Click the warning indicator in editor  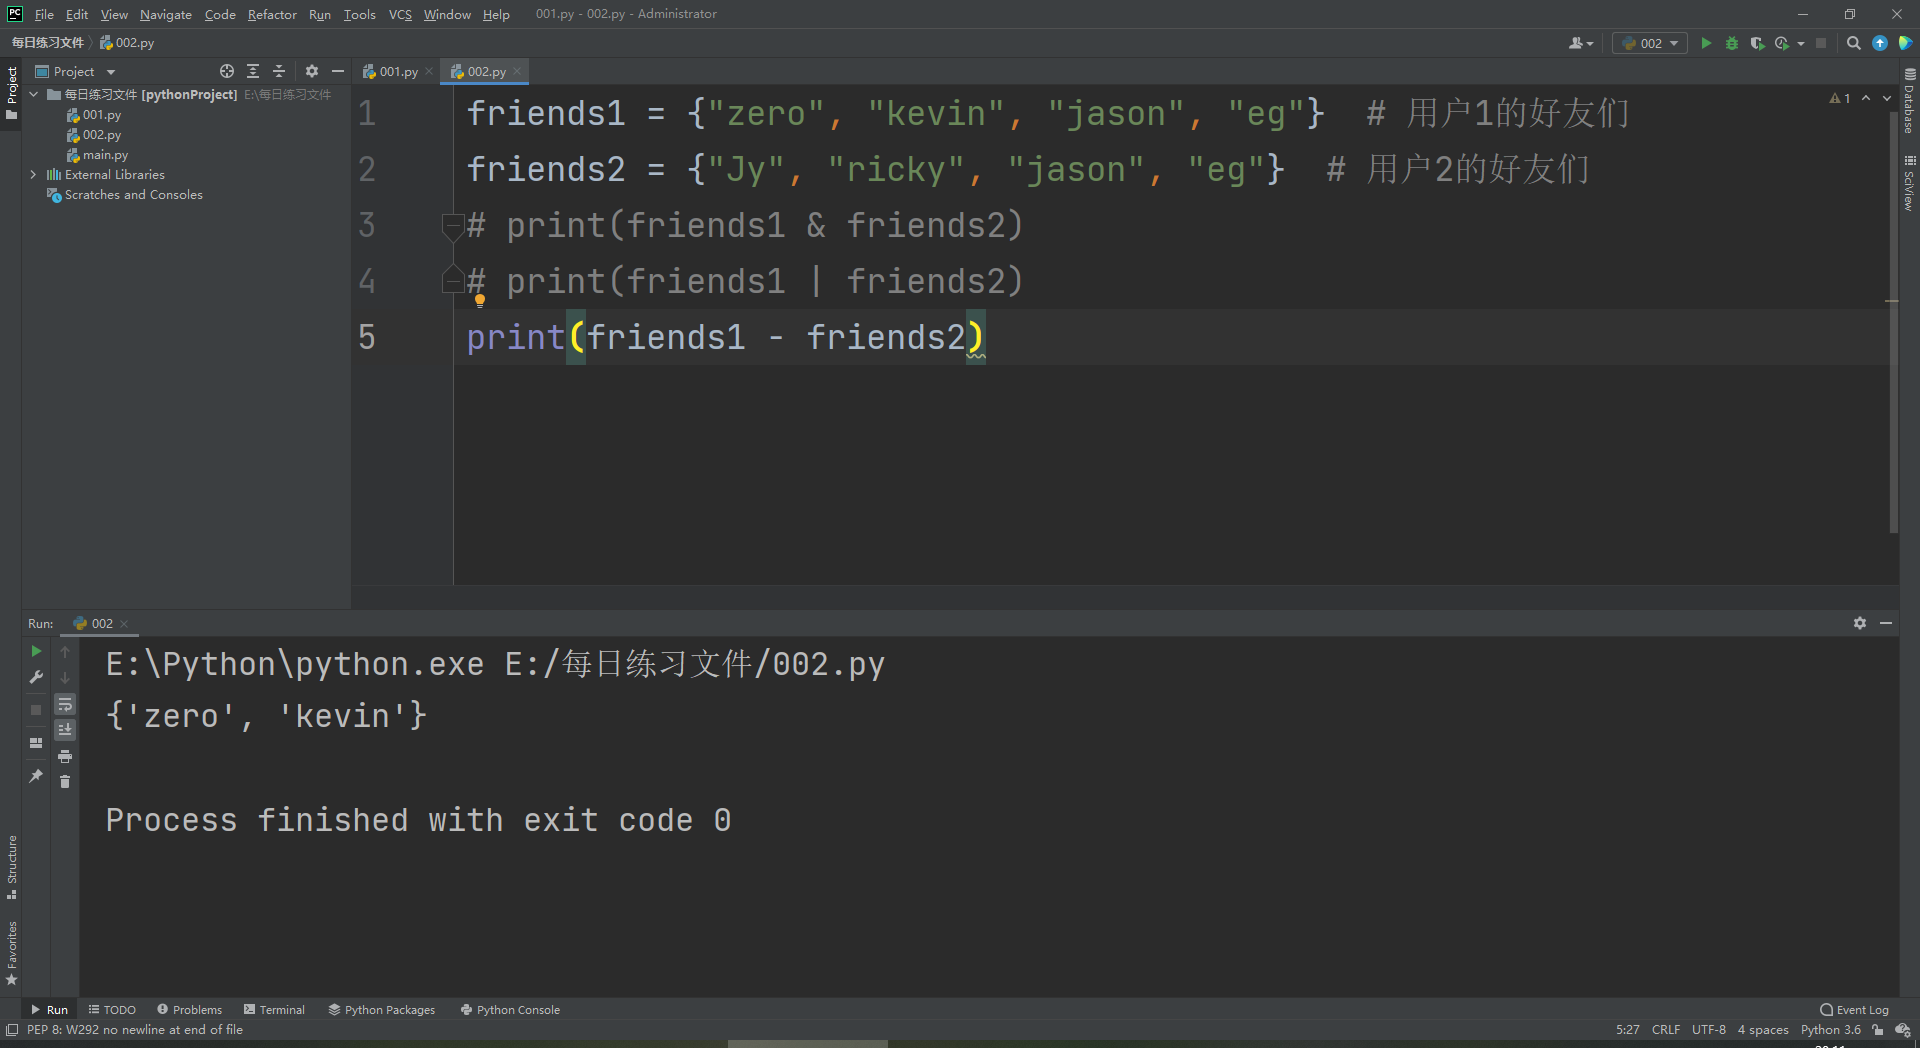[1840, 98]
